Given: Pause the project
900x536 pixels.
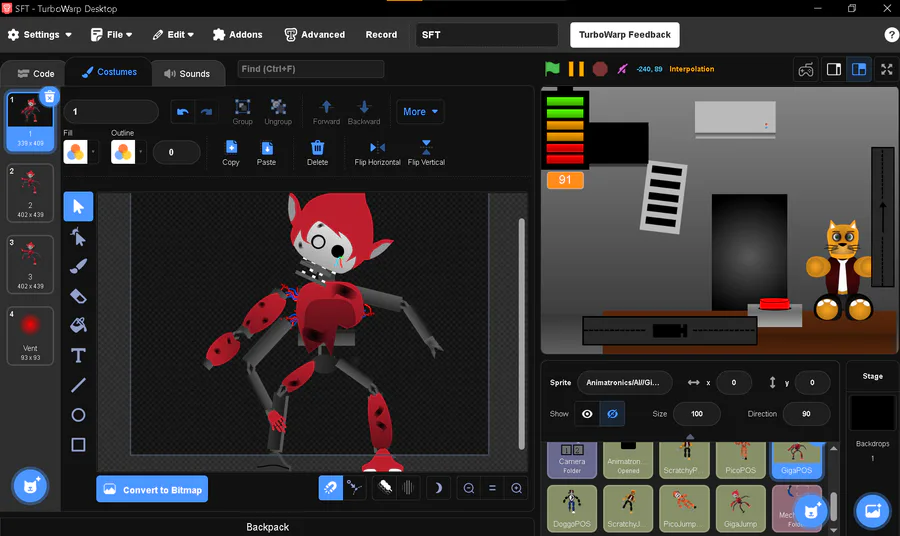Looking at the screenshot, I should (x=576, y=69).
